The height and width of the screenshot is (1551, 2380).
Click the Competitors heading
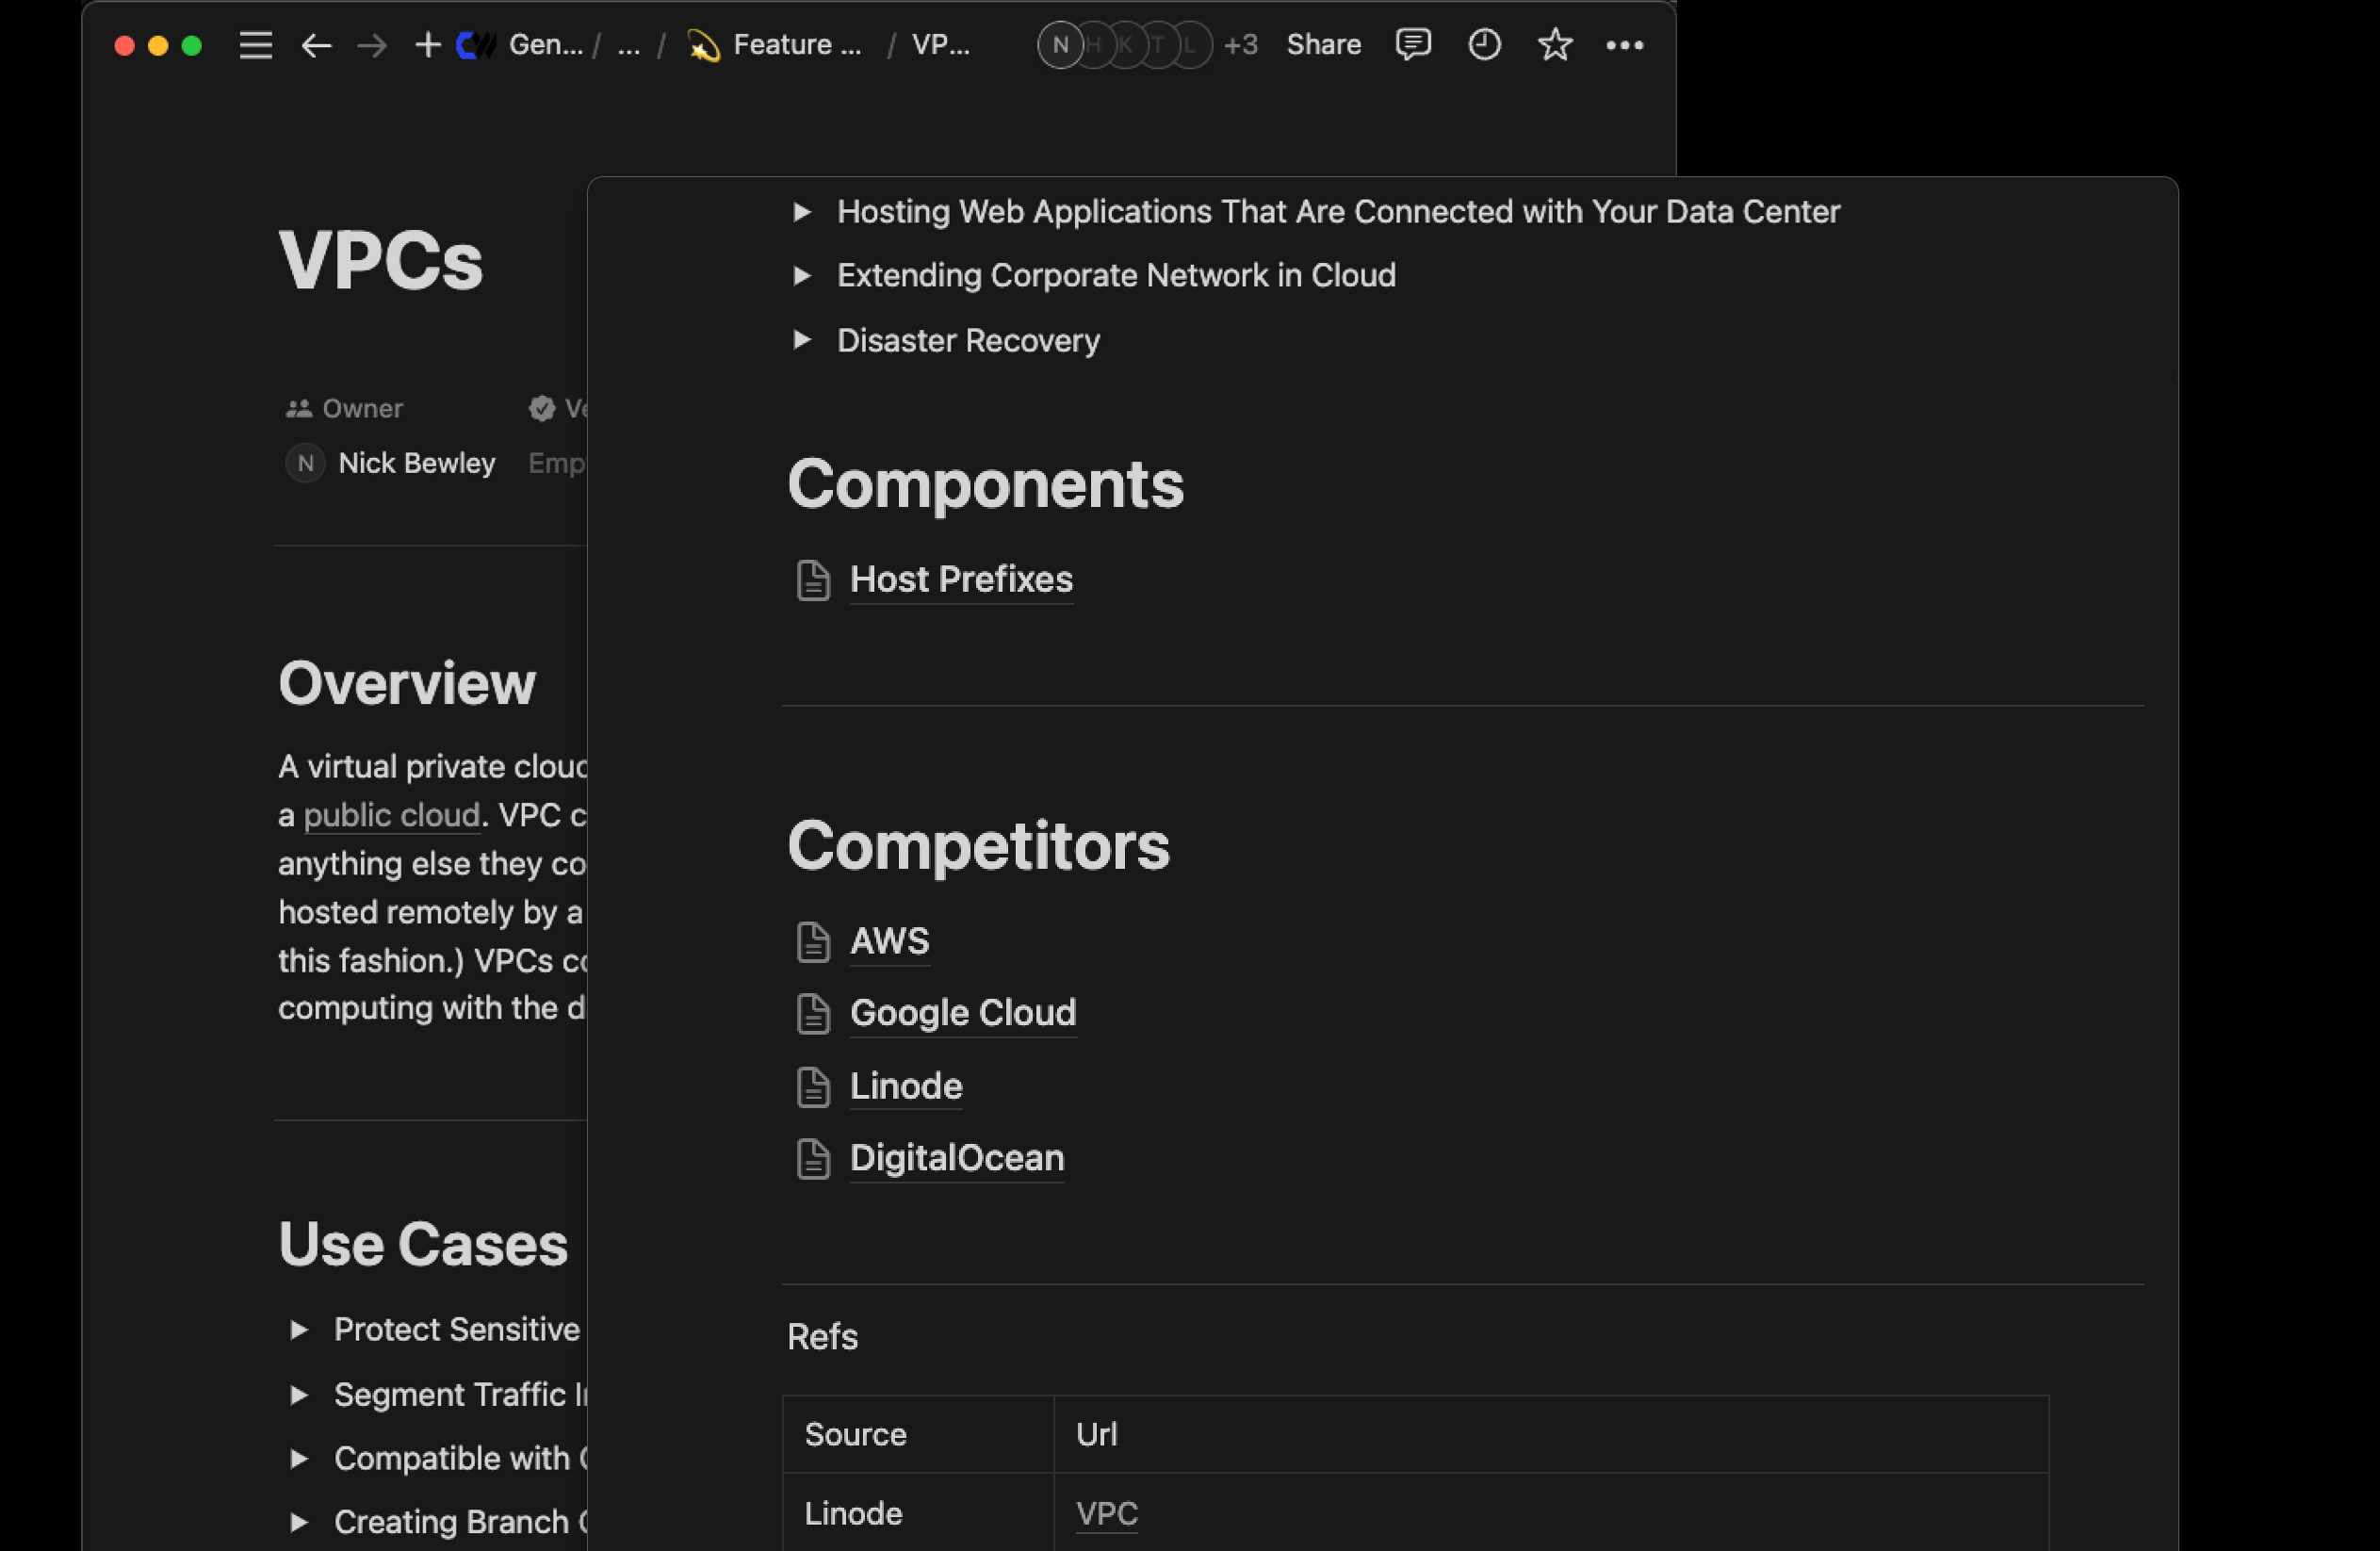coord(978,847)
